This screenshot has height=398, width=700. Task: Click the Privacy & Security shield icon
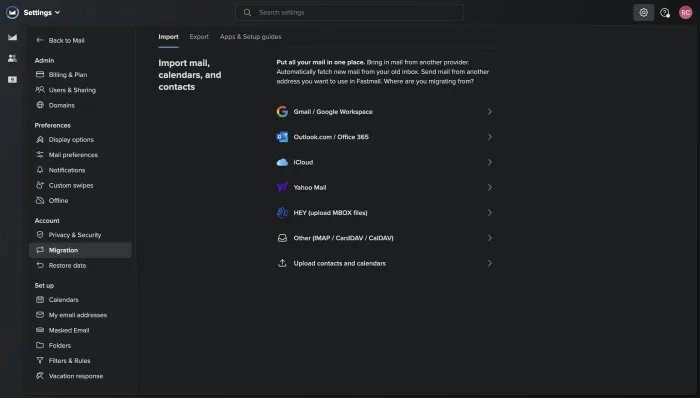pos(40,234)
